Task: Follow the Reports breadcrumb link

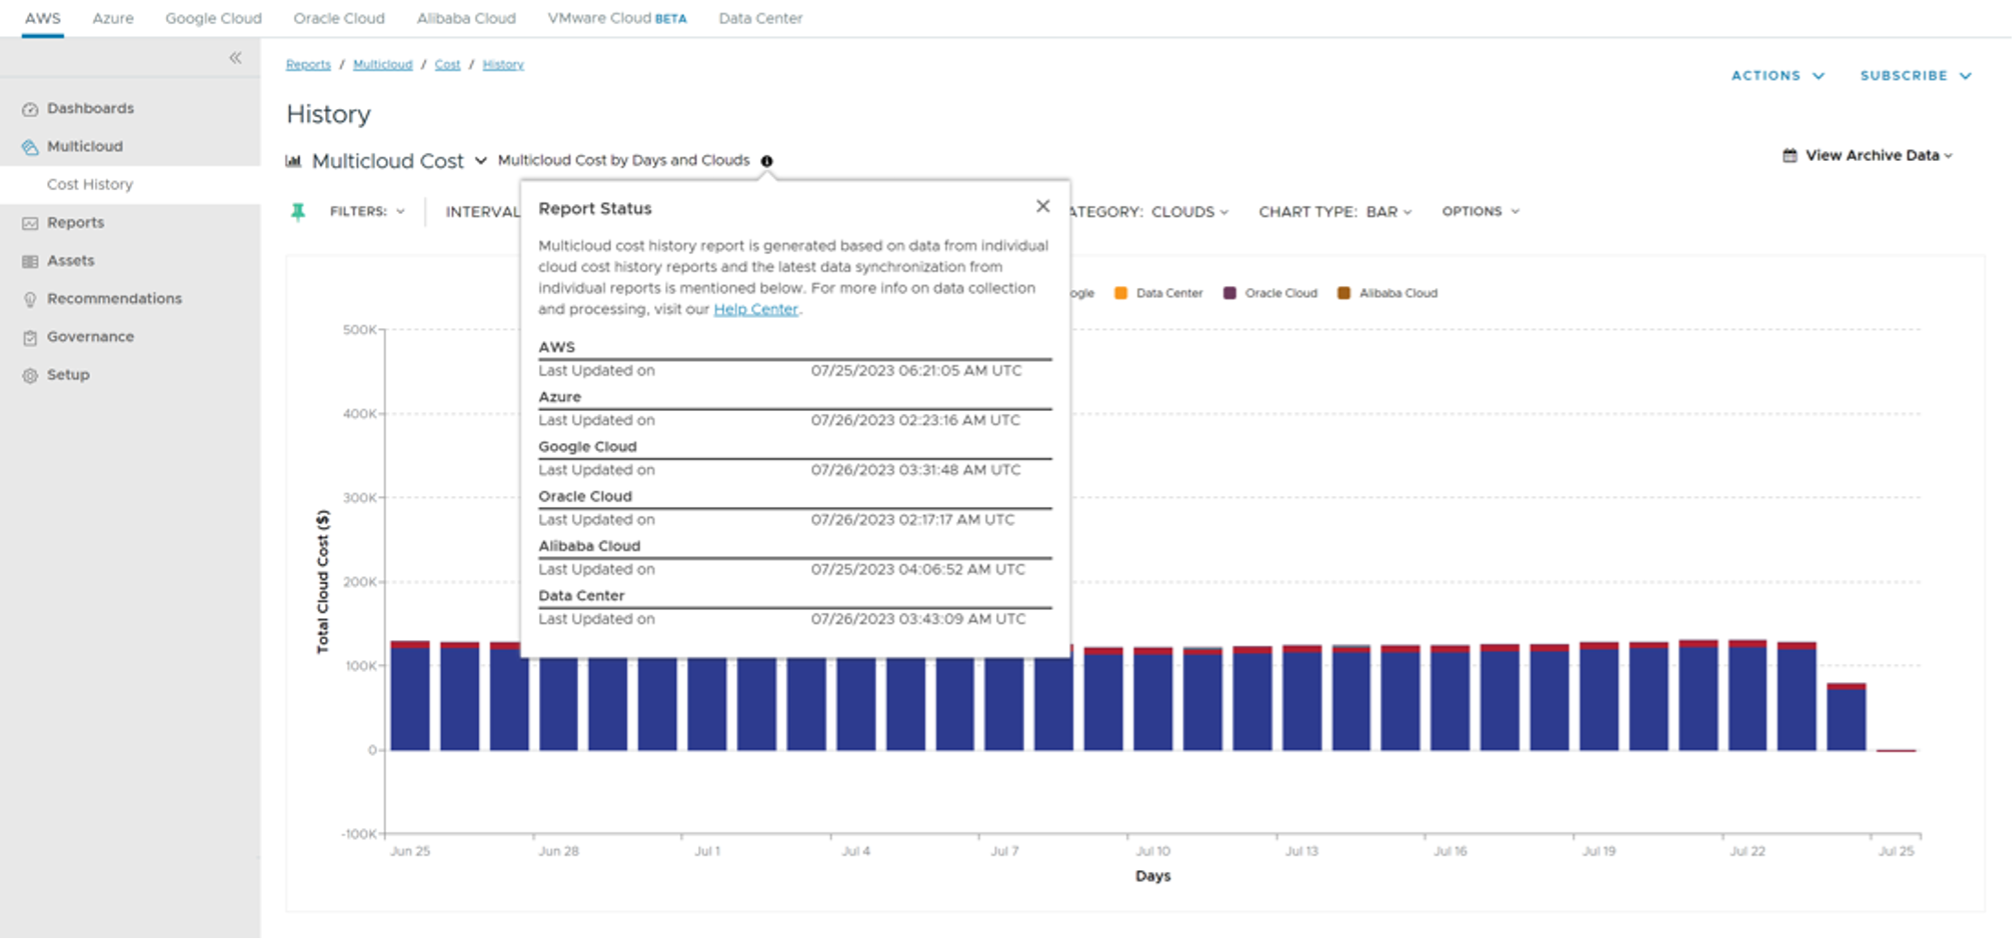Action: tap(308, 65)
